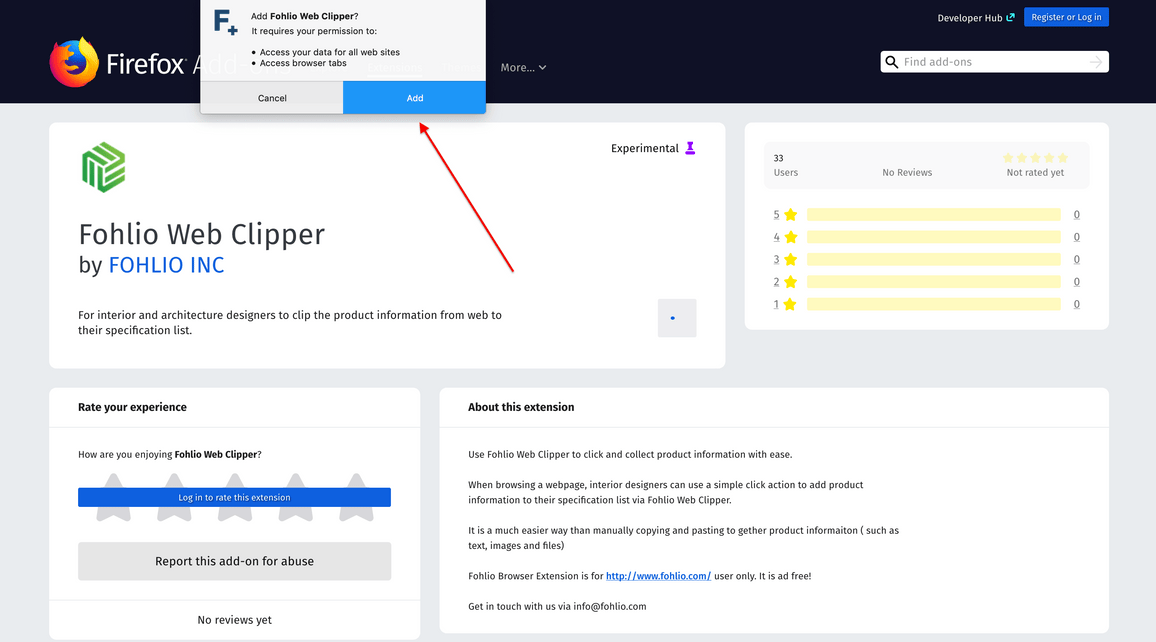The image size is (1156, 642).
Task: Click the star icon in the 1 rating row
Action: tap(790, 304)
